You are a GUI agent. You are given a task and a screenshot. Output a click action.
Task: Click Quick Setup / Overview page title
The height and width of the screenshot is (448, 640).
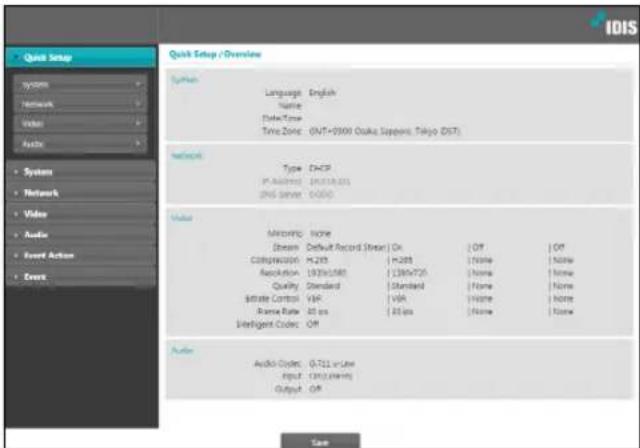click(215, 54)
